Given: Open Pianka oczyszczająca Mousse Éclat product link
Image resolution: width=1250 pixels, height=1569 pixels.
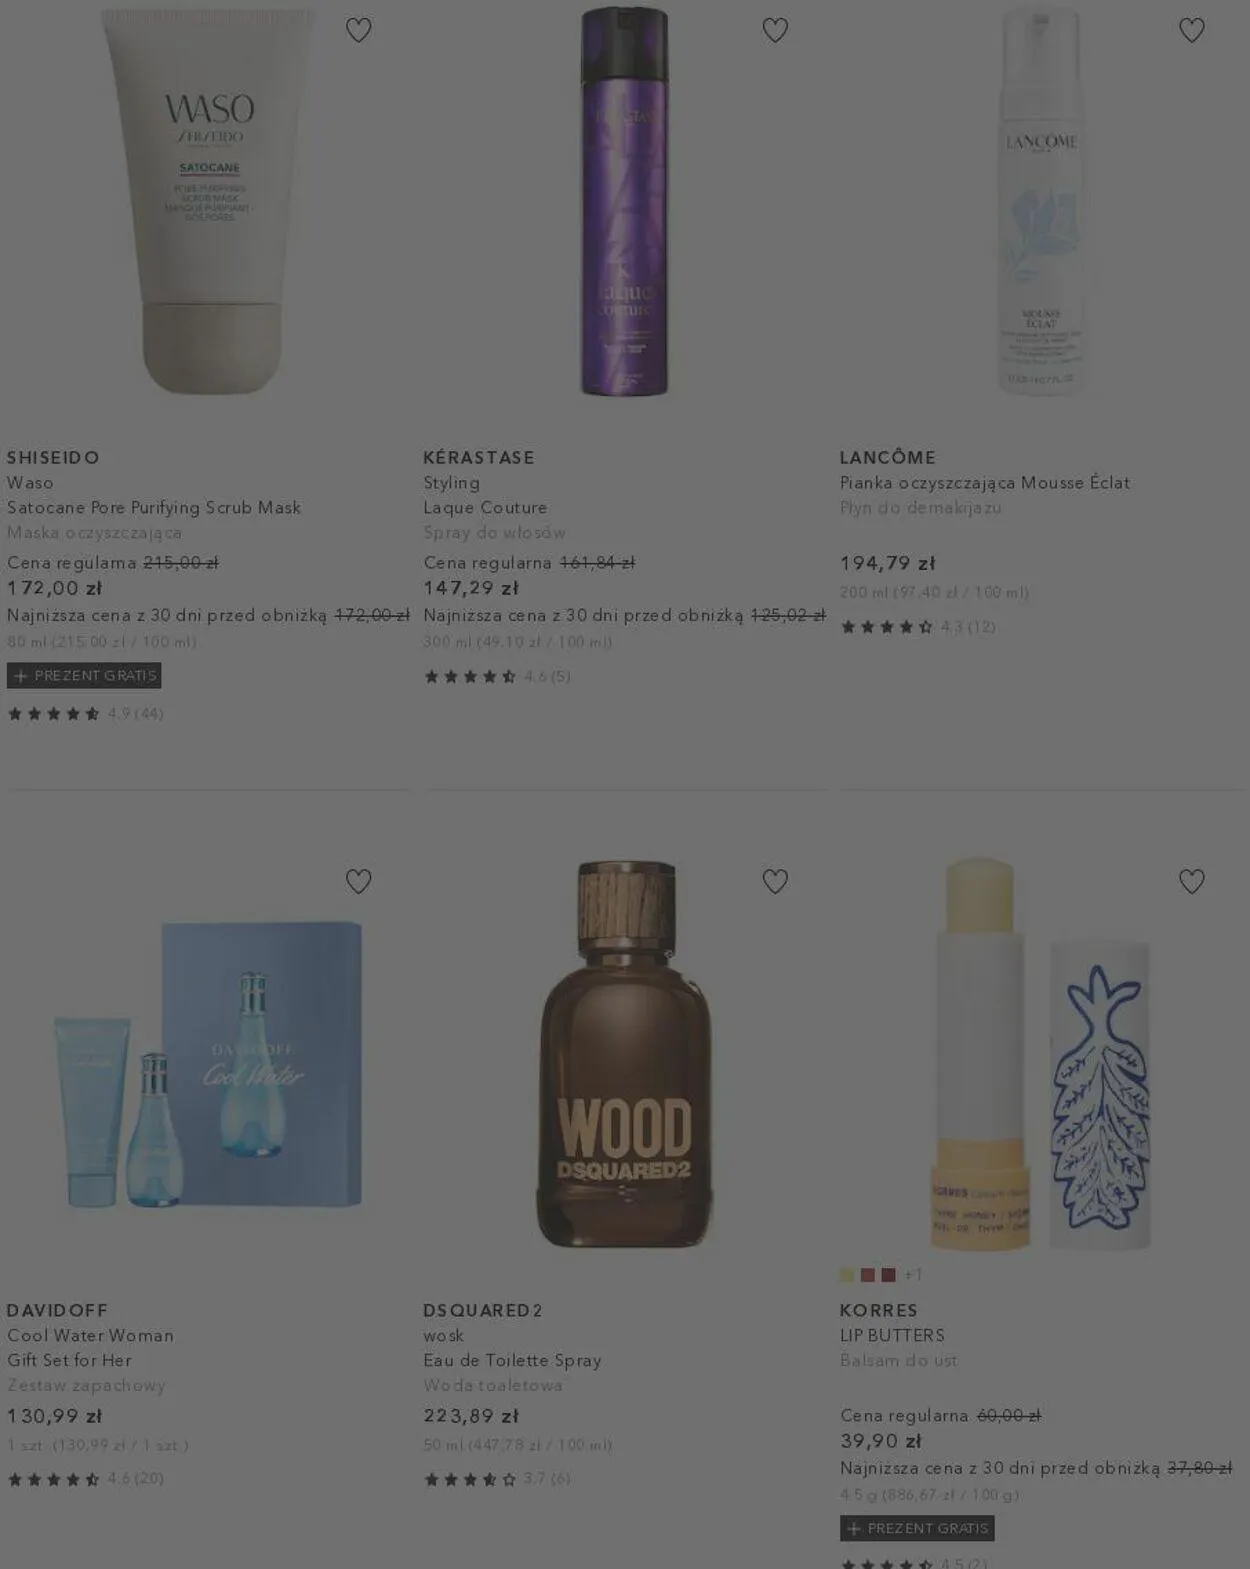Looking at the screenshot, I should [985, 483].
